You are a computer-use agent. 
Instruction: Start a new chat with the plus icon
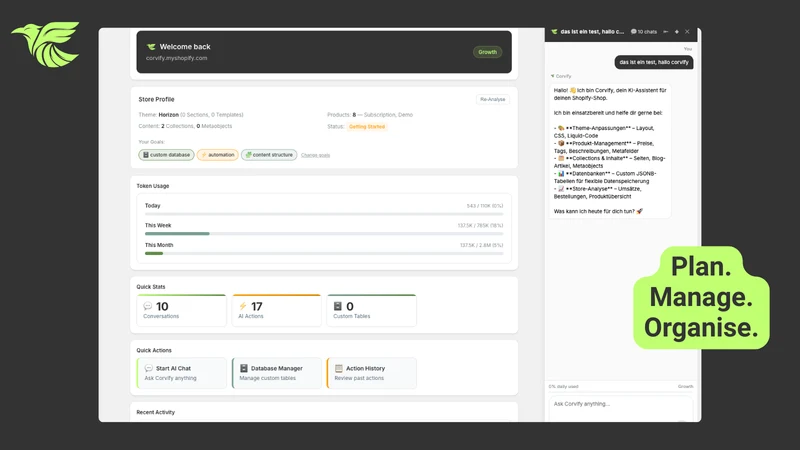(677, 32)
